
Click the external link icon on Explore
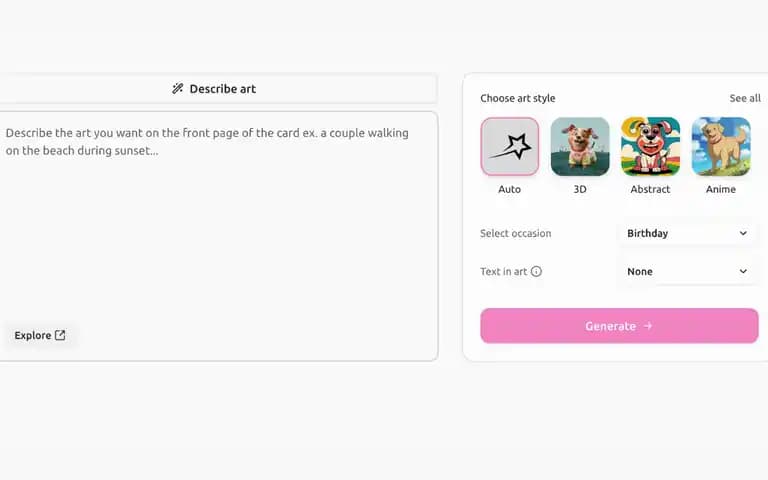click(x=60, y=335)
